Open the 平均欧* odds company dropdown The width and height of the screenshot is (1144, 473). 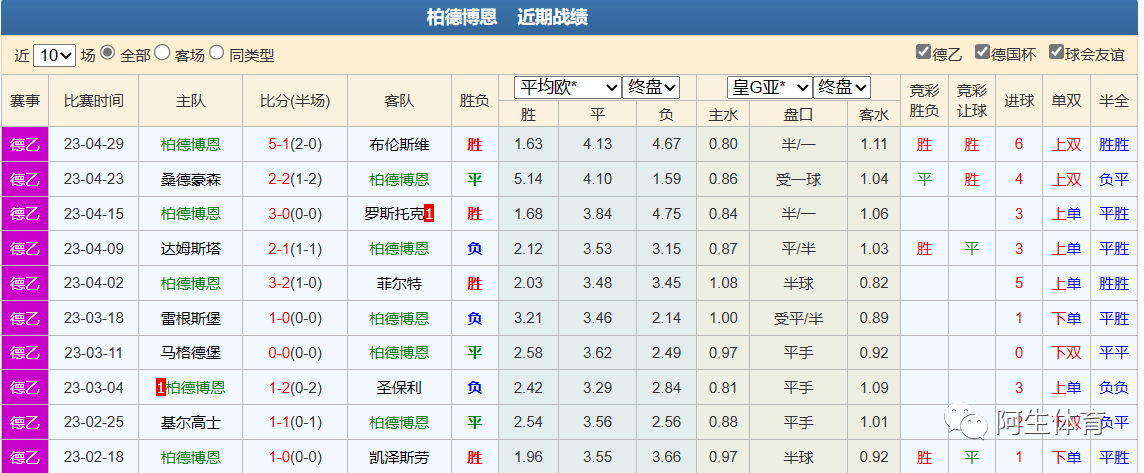(x=568, y=88)
